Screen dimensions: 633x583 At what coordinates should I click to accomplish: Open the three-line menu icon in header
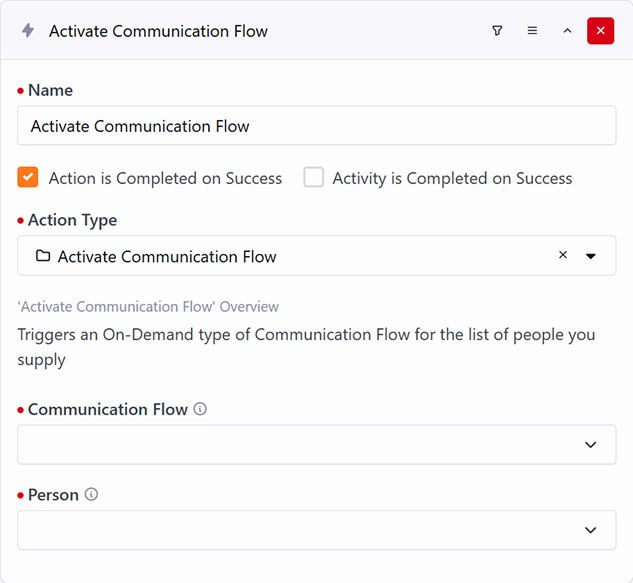tap(532, 31)
